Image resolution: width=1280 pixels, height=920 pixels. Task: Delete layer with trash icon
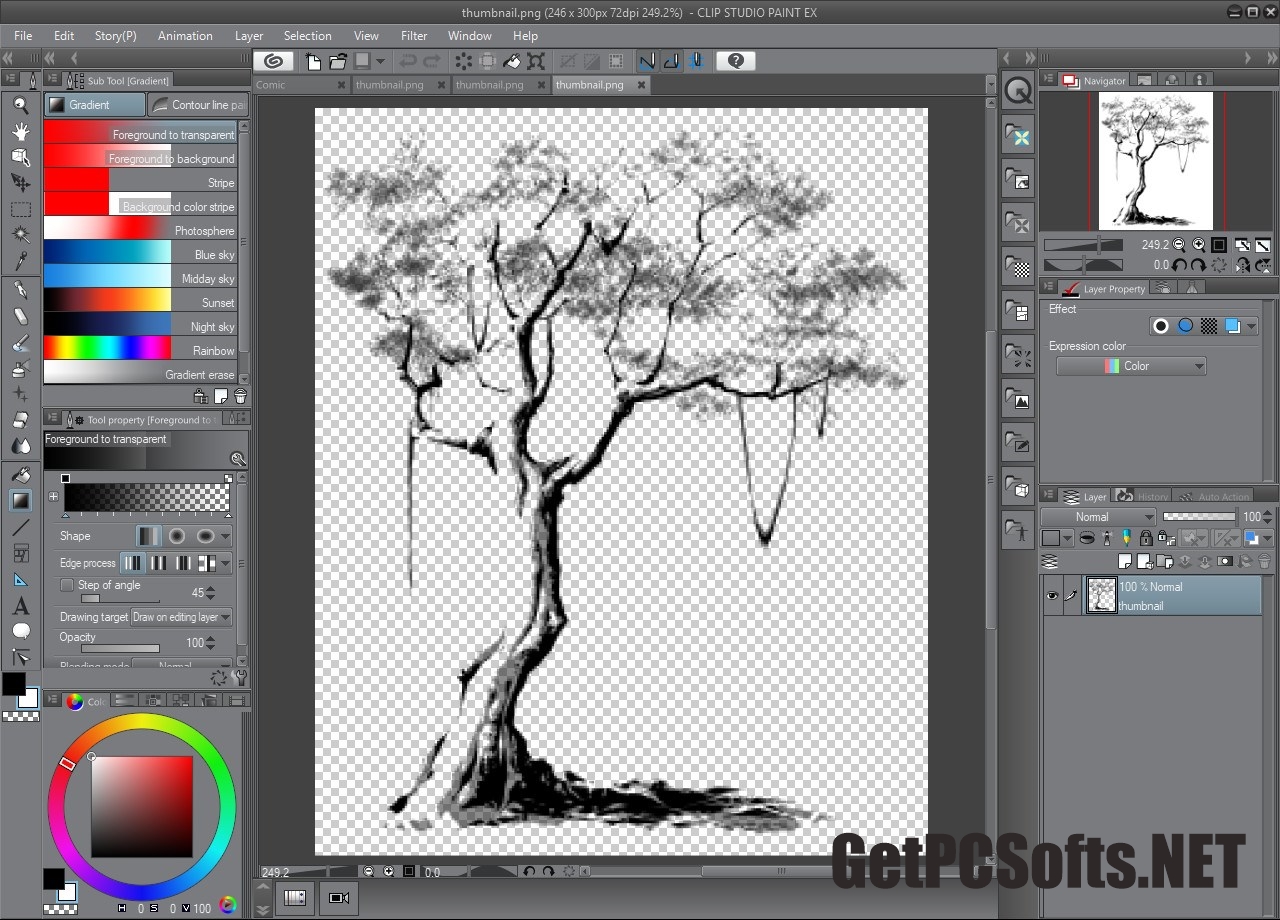coord(1264,562)
